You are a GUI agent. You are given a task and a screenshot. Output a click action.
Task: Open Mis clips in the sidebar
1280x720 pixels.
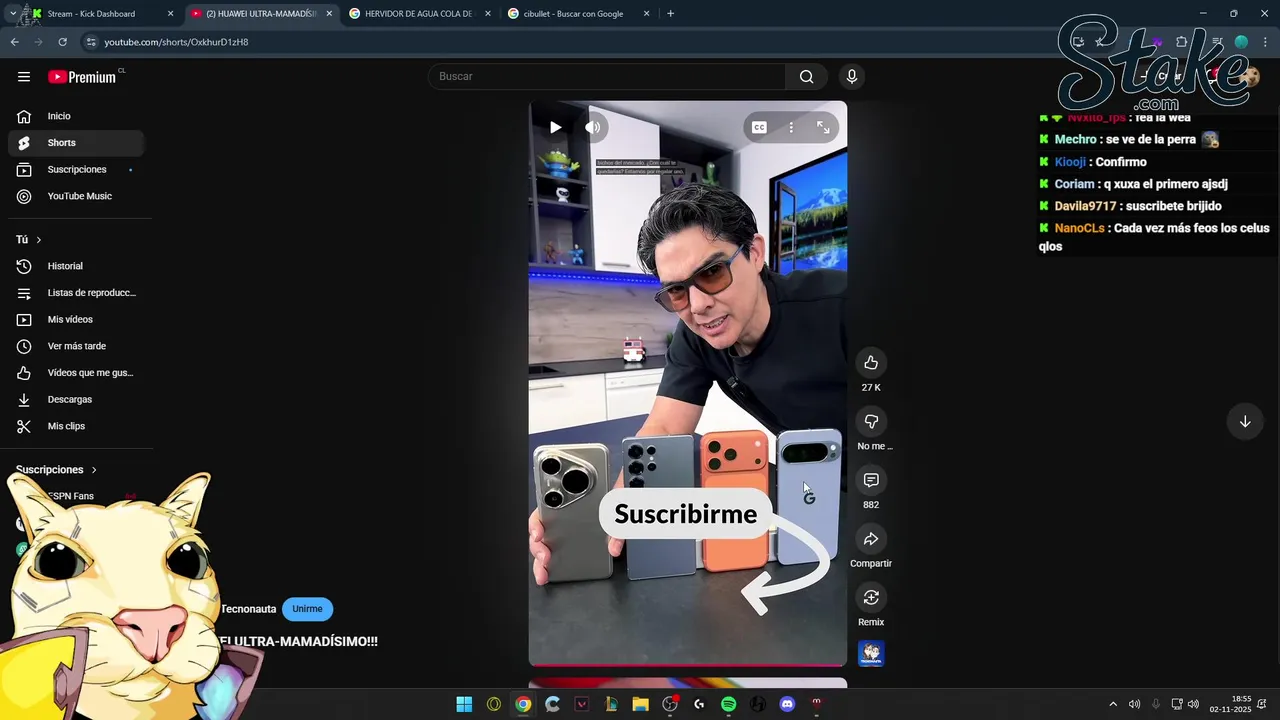click(76, 426)
